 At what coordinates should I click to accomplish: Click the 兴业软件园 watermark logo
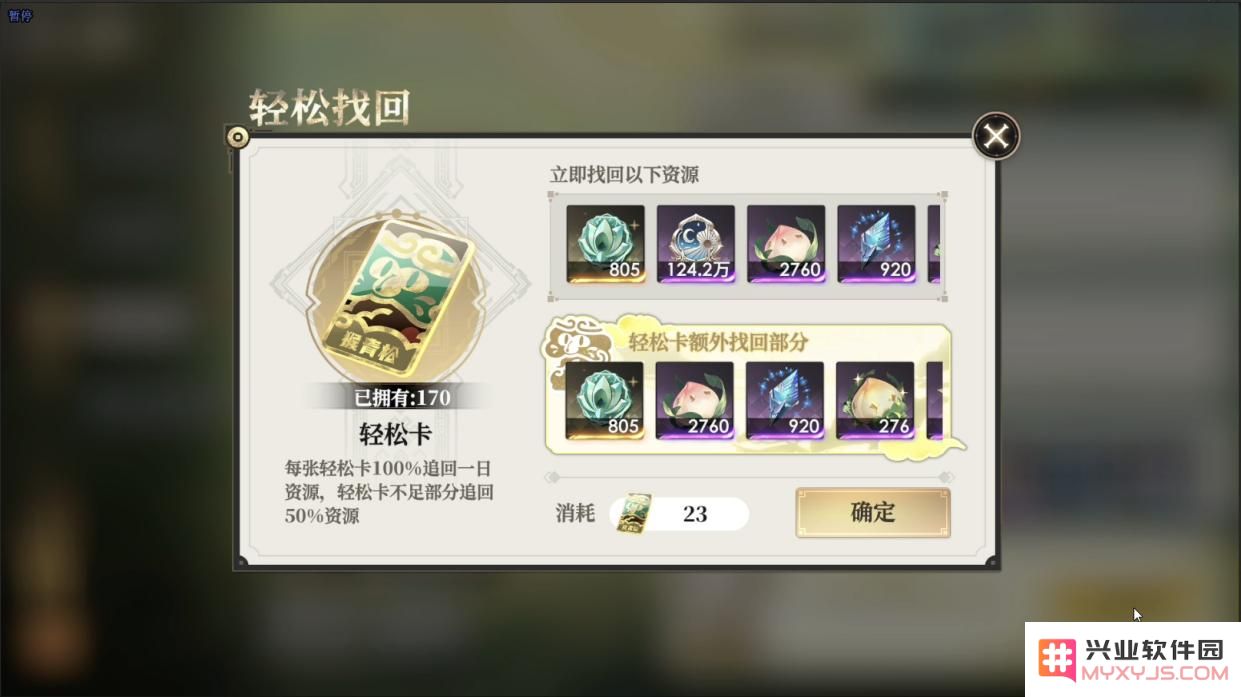1133,659
